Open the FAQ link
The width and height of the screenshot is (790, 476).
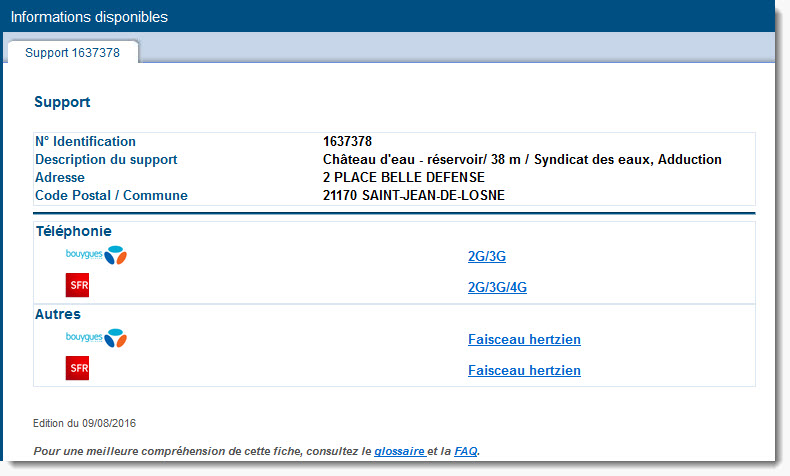[x=466, y=451]
